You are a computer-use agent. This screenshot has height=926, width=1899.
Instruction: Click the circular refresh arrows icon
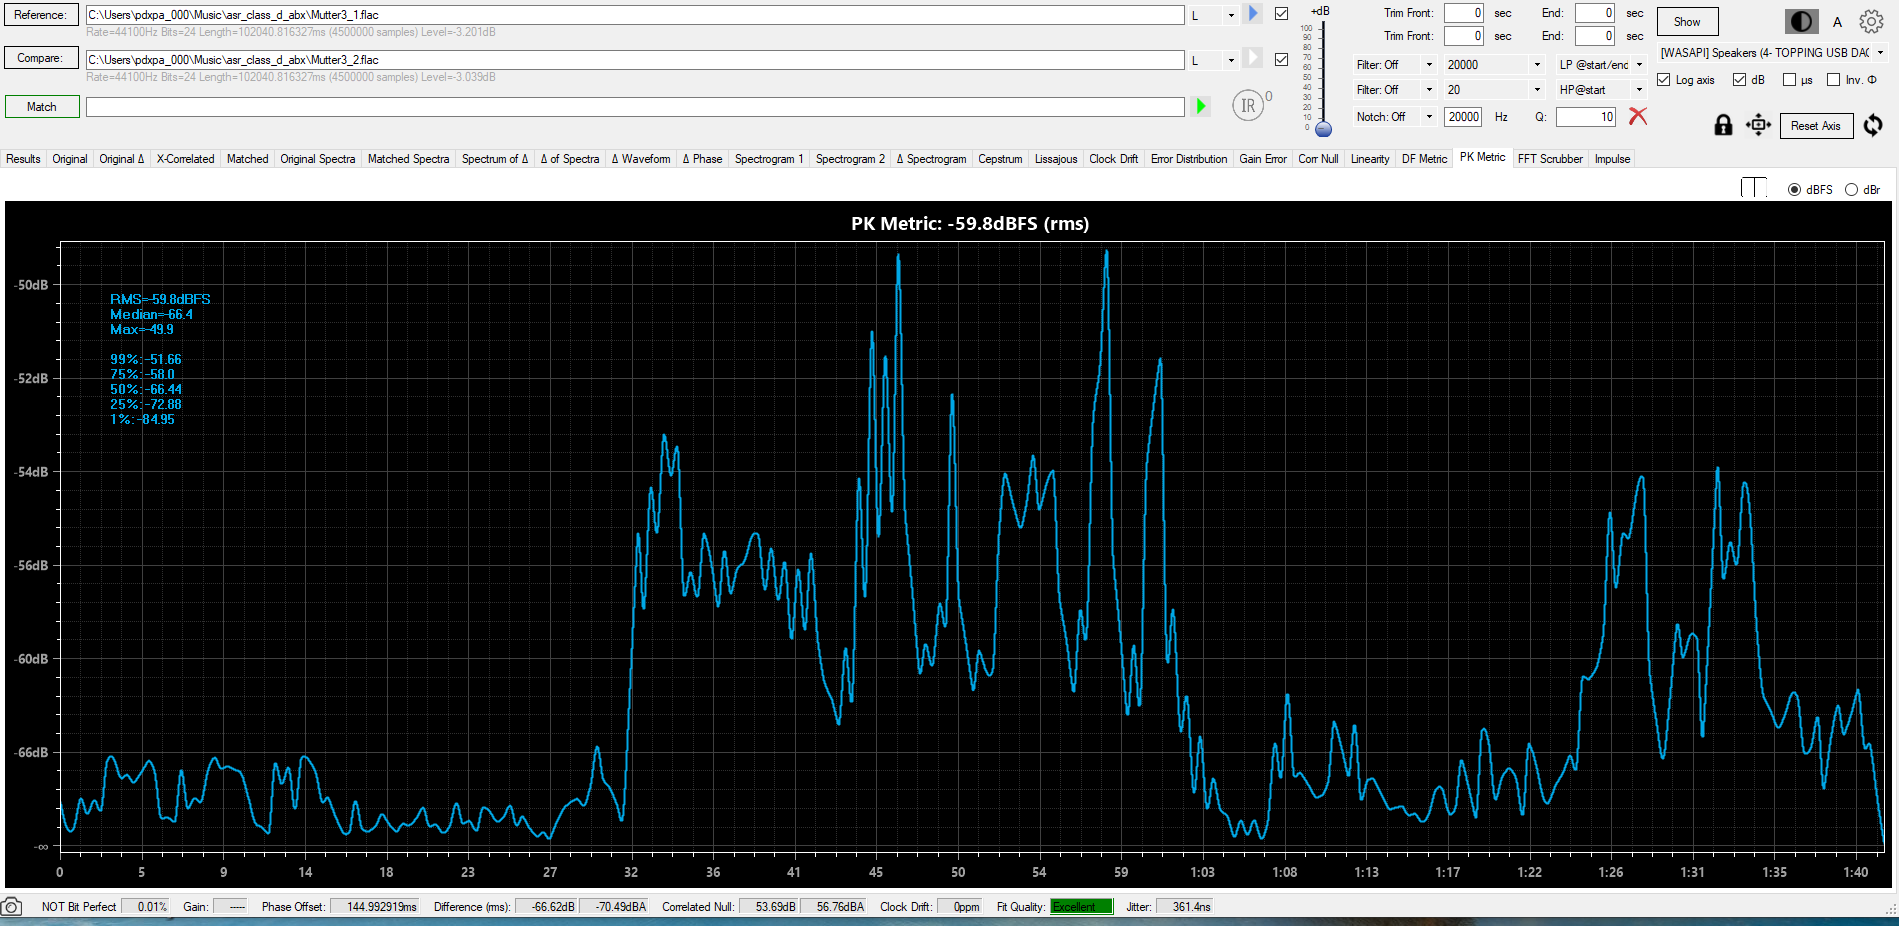click(1873, 125)
